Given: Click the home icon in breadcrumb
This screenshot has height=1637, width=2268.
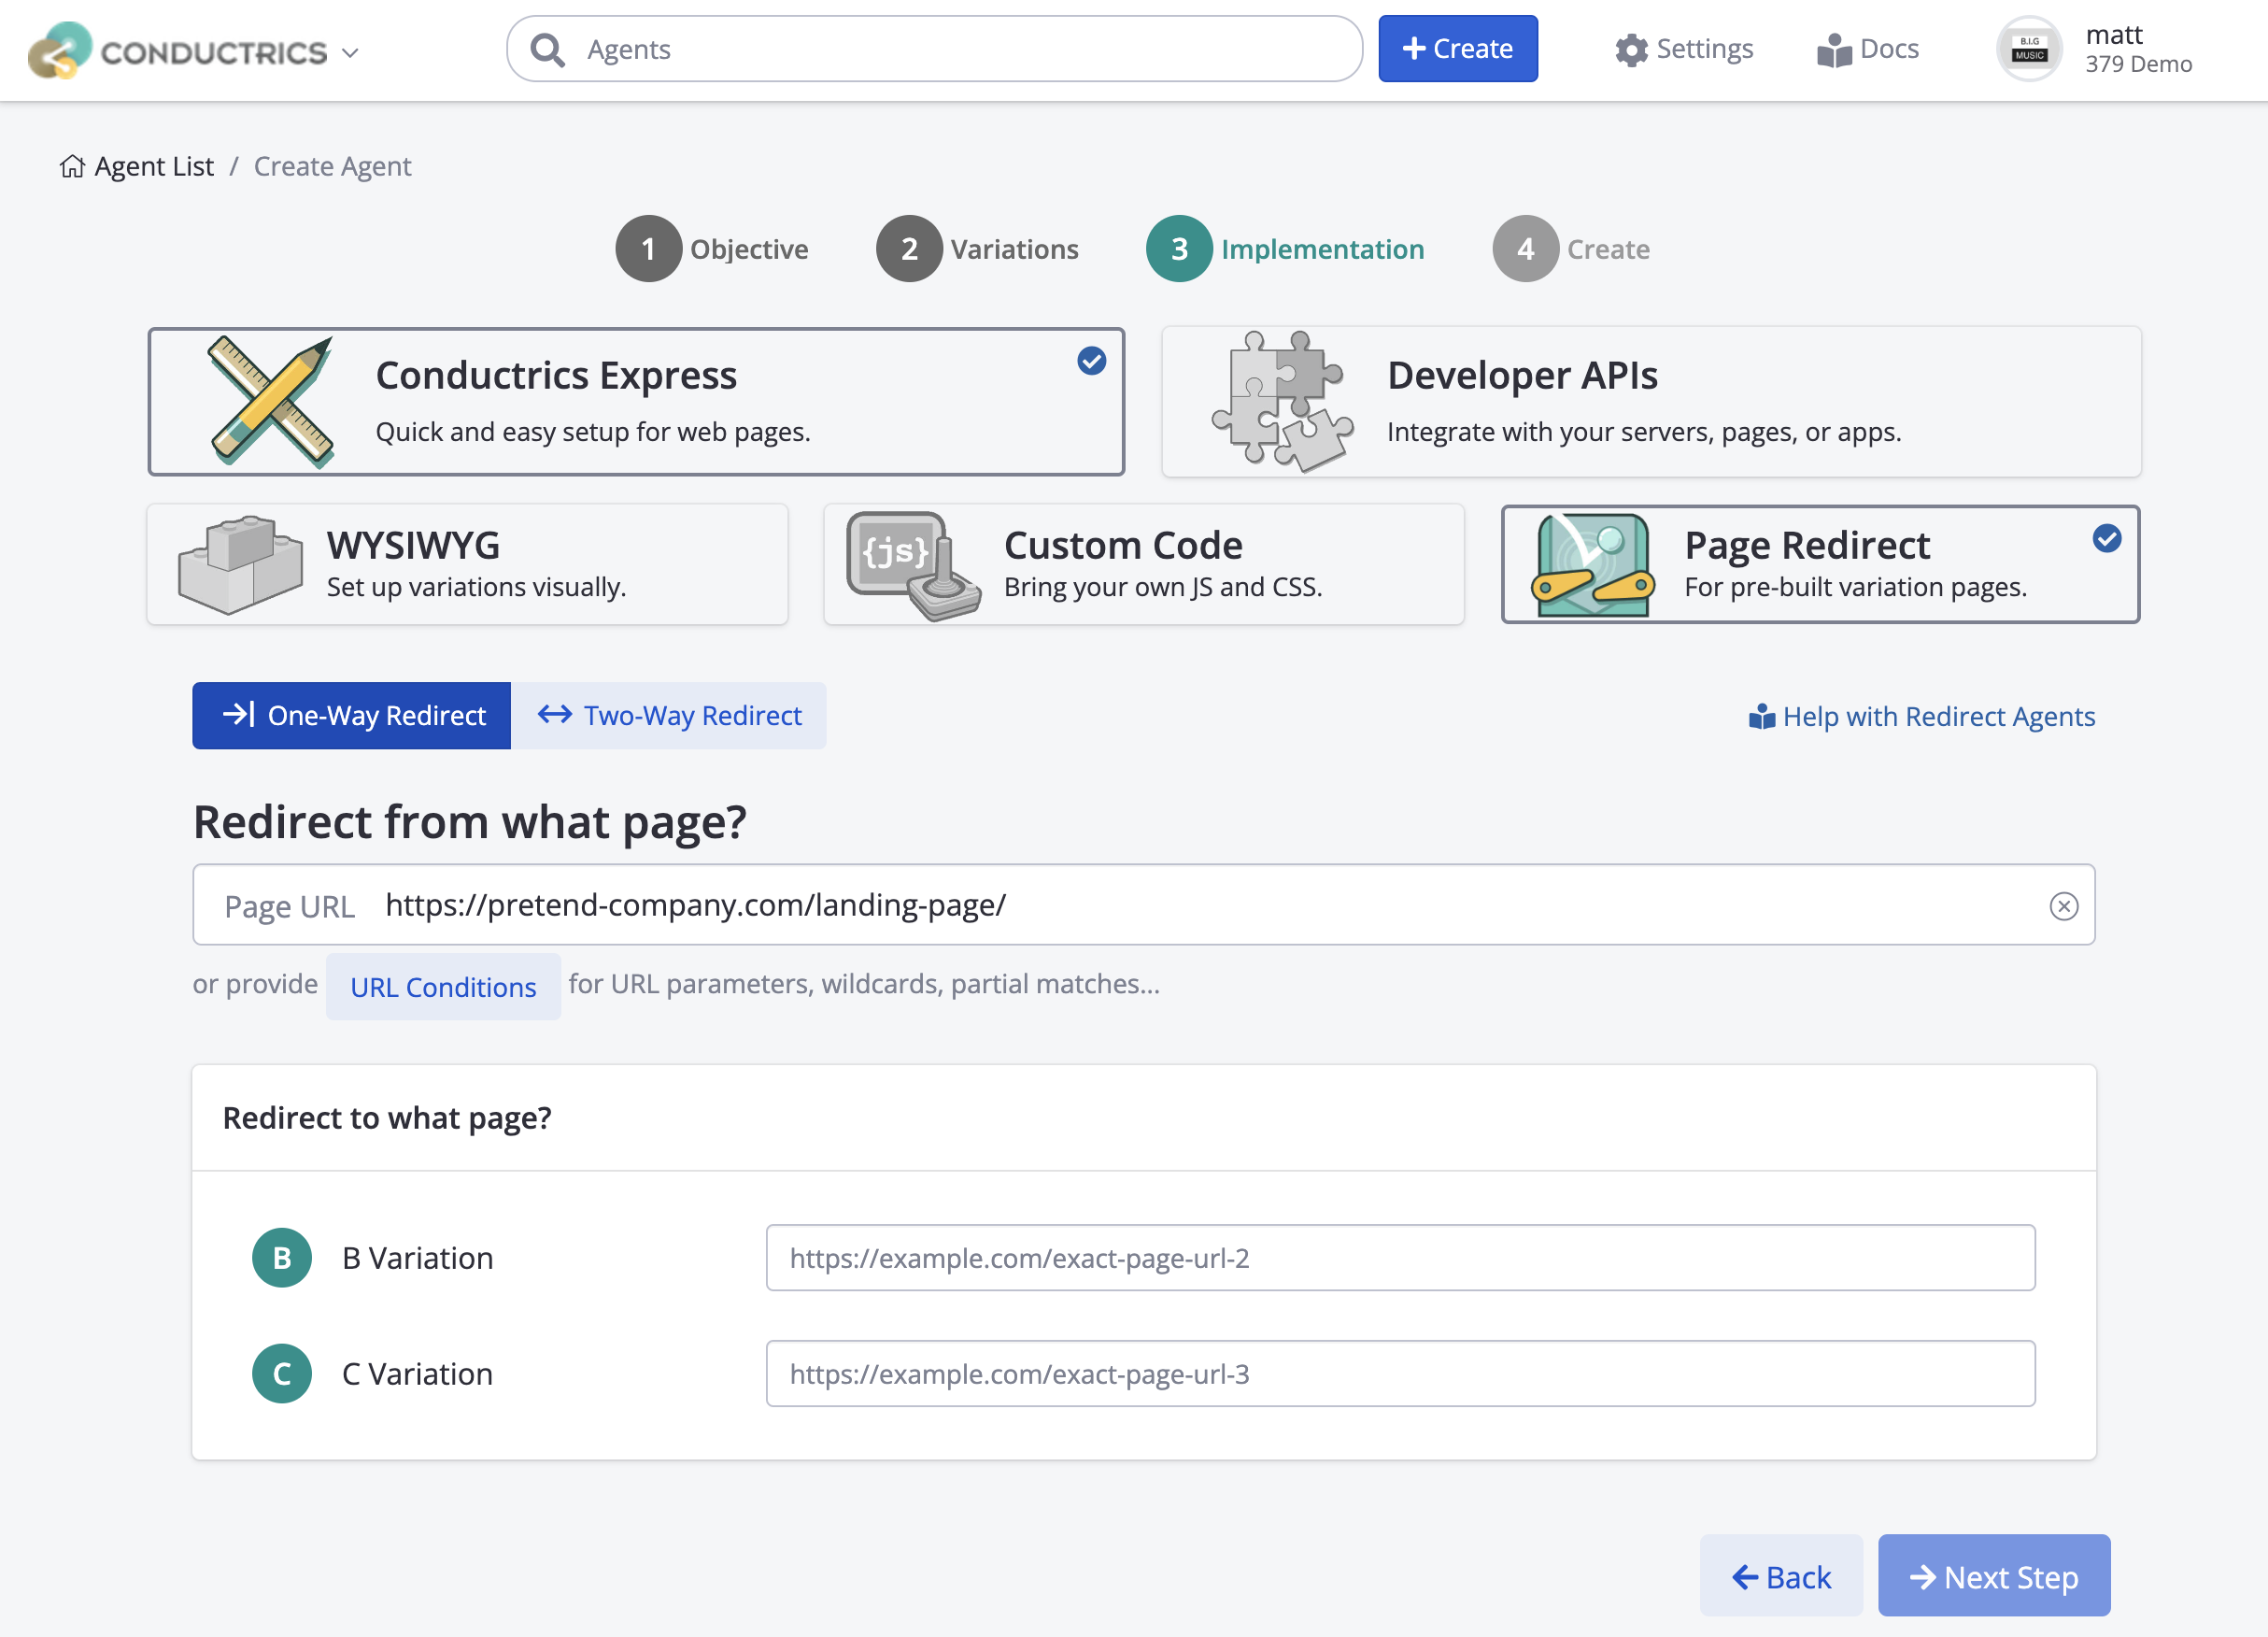Looking at the screenshot, I should pyautogui.click(x=72, y=166).
